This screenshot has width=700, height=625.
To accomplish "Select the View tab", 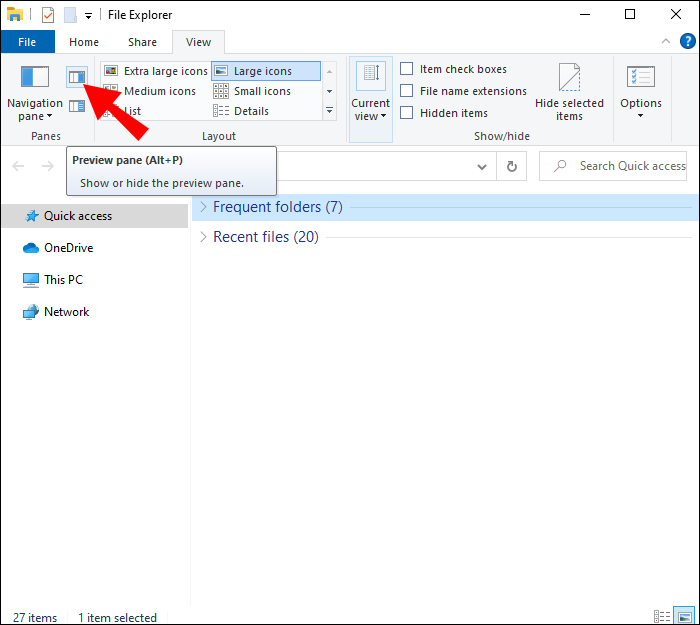I will tap(198, 42).
